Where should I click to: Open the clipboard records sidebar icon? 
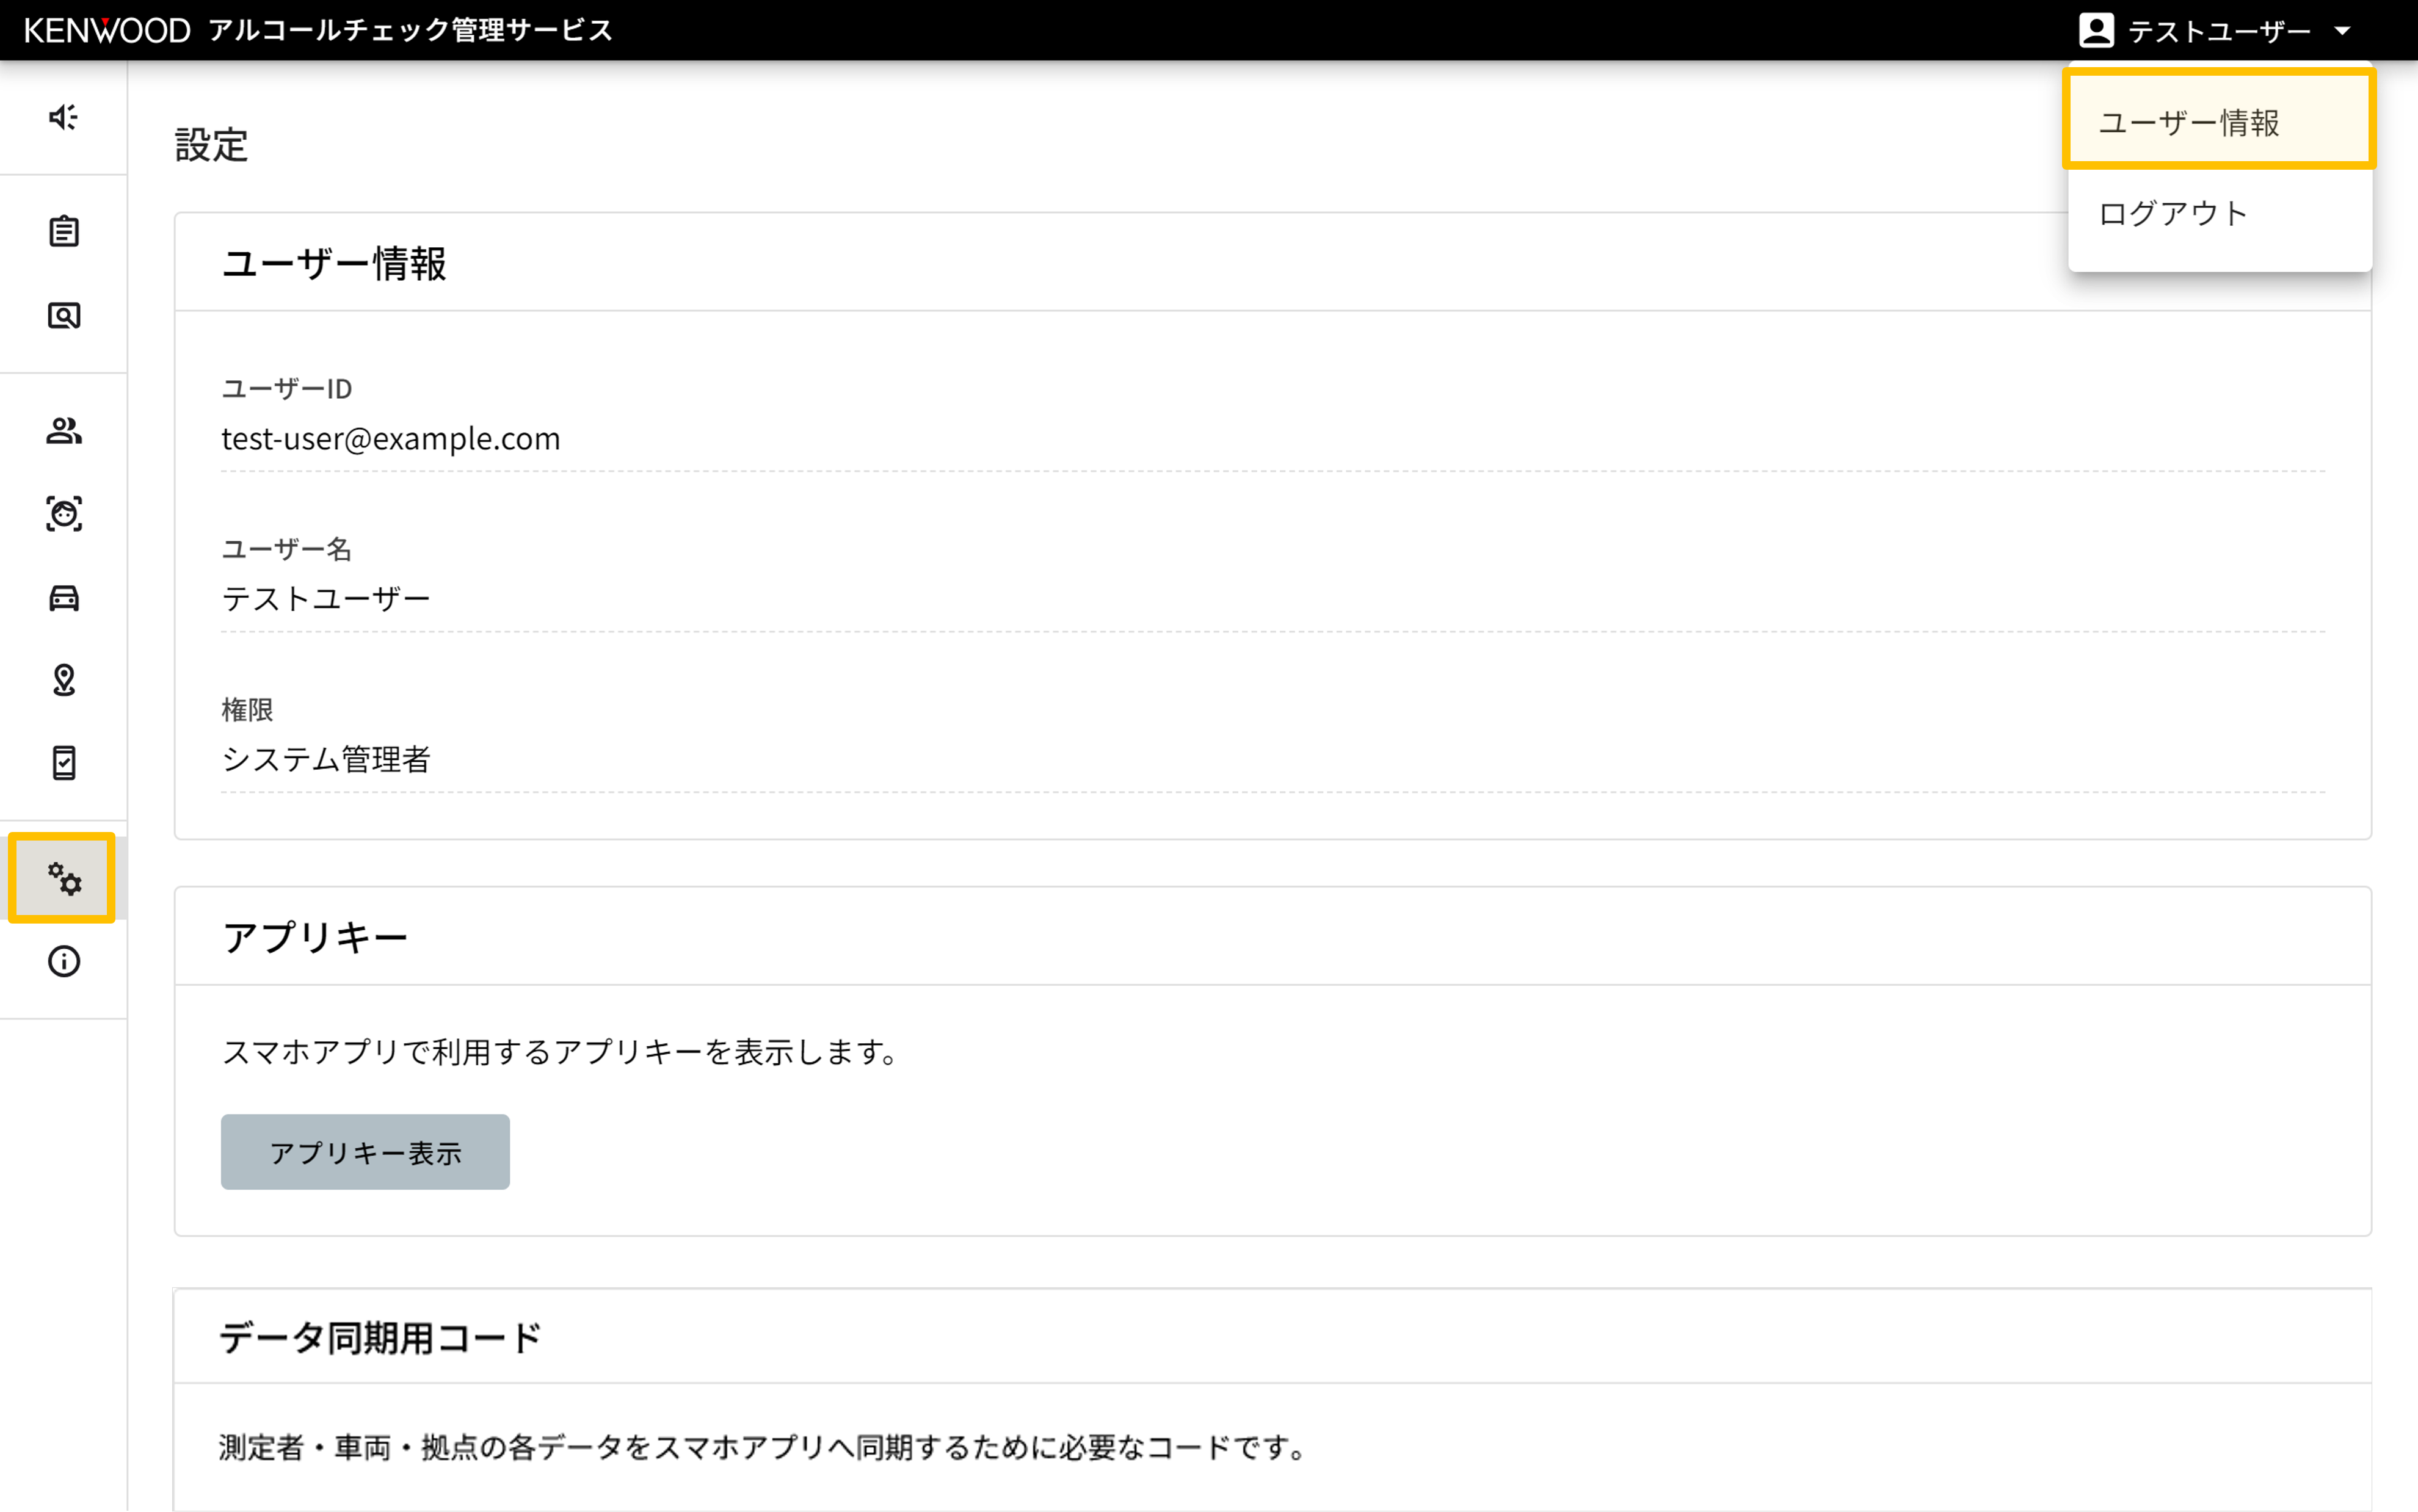point(63,232)
